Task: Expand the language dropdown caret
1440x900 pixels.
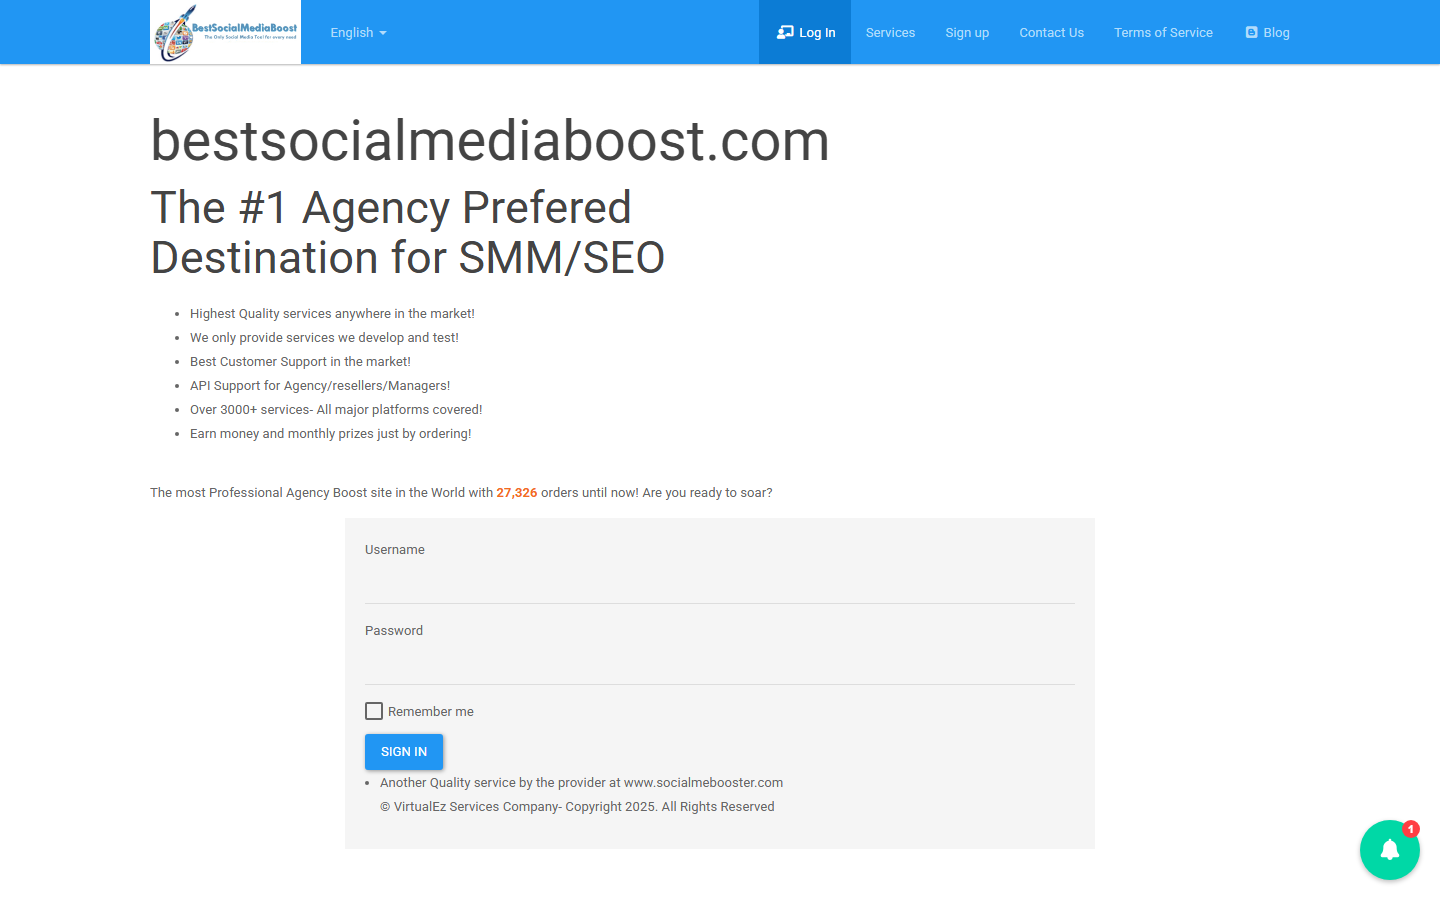Action: (383, 33)
